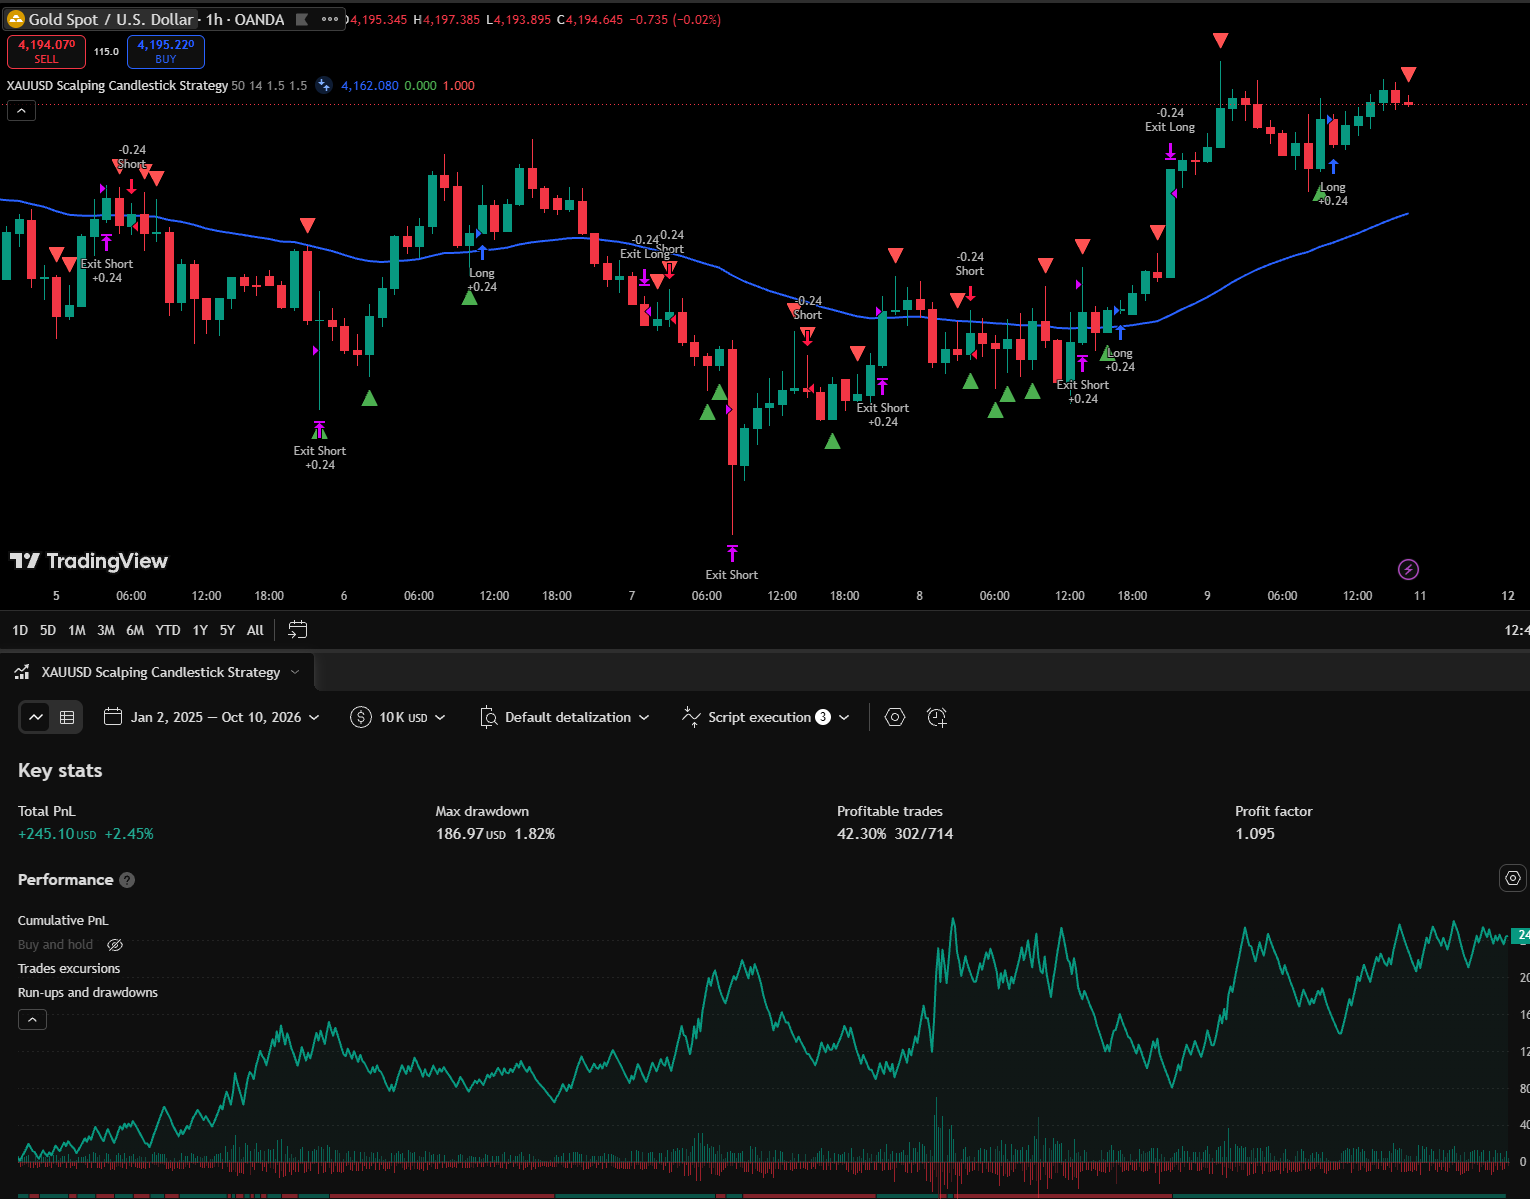Select the 1Y time range
The image size is (1530, 1199).
point(200,630)
